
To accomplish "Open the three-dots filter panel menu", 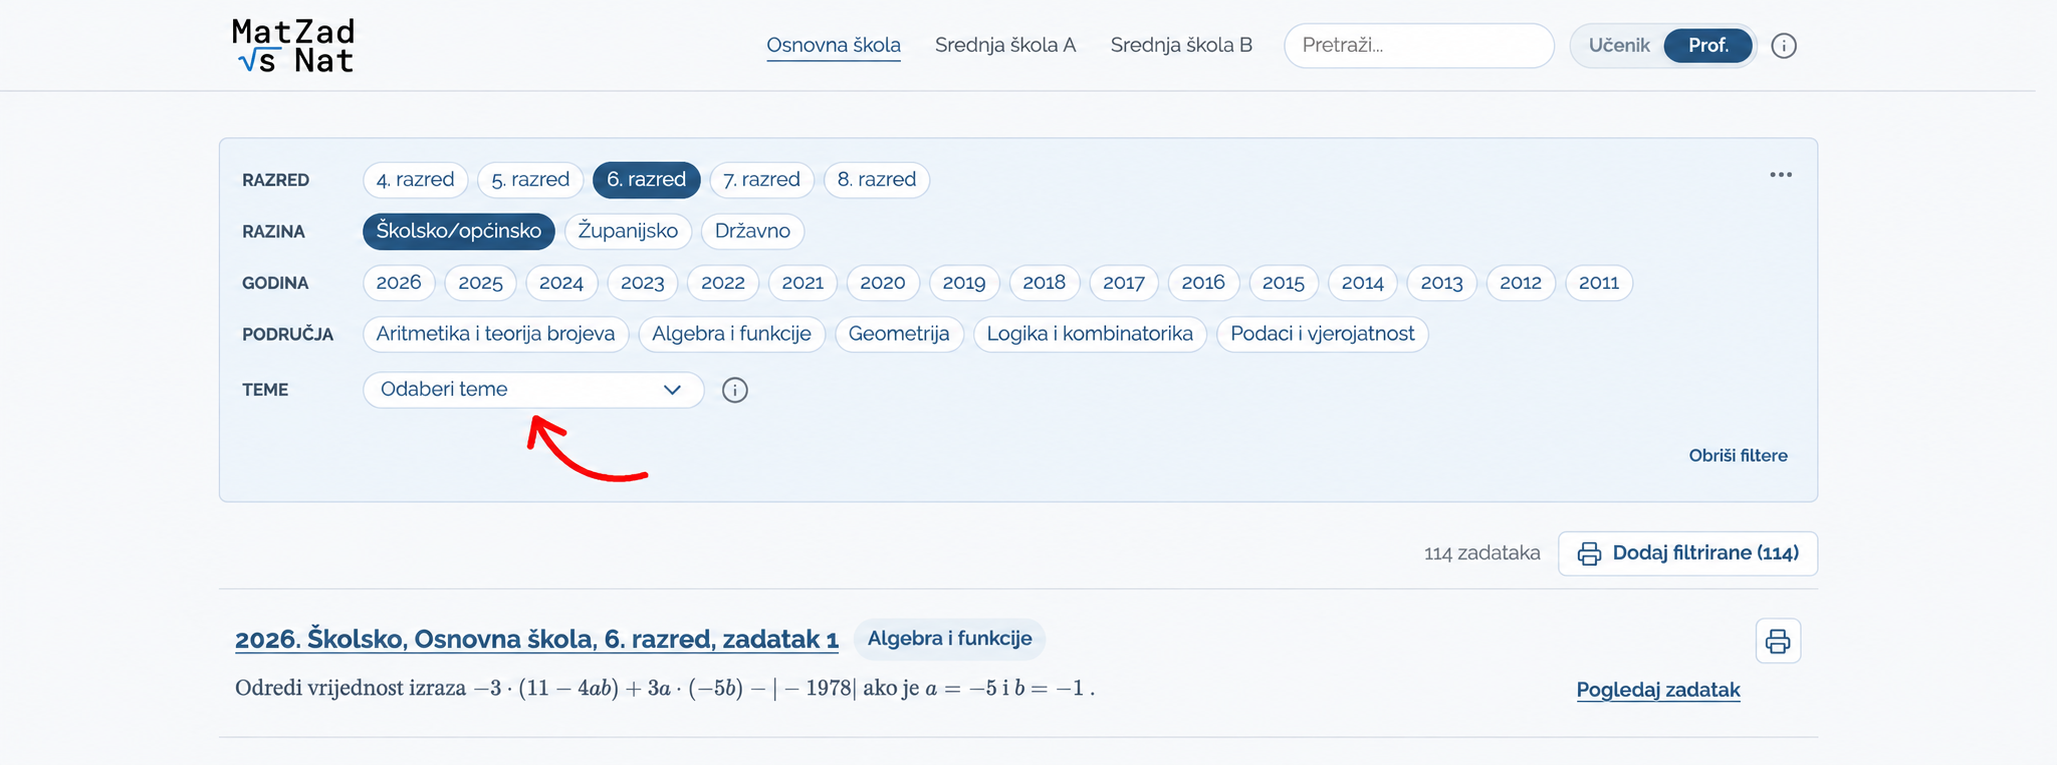I will [1780, 175].
